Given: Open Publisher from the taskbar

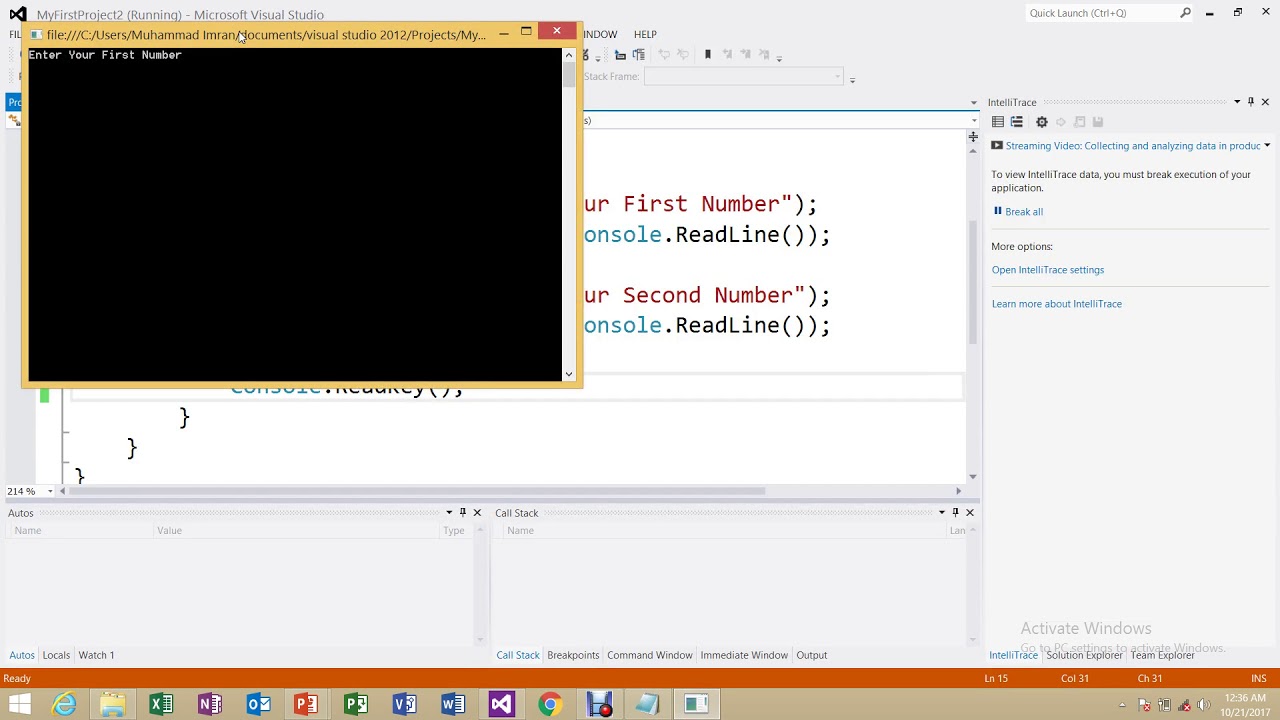Looking at the screenshot, I should coord(355,704).
